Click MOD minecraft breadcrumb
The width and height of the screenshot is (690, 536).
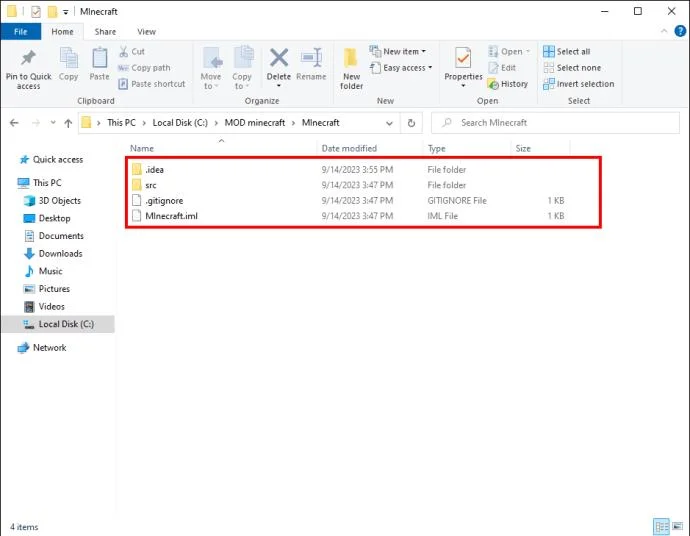click(x=255, y=123)
